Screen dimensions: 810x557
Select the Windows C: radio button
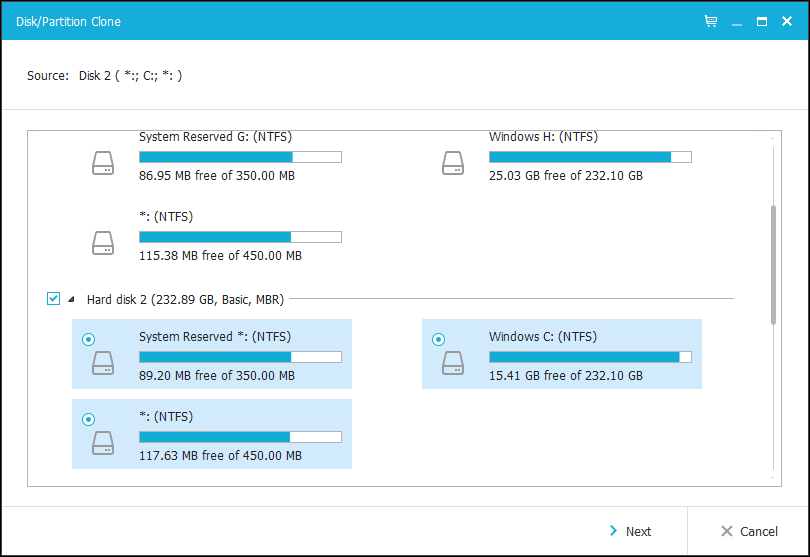coord(438,339)
